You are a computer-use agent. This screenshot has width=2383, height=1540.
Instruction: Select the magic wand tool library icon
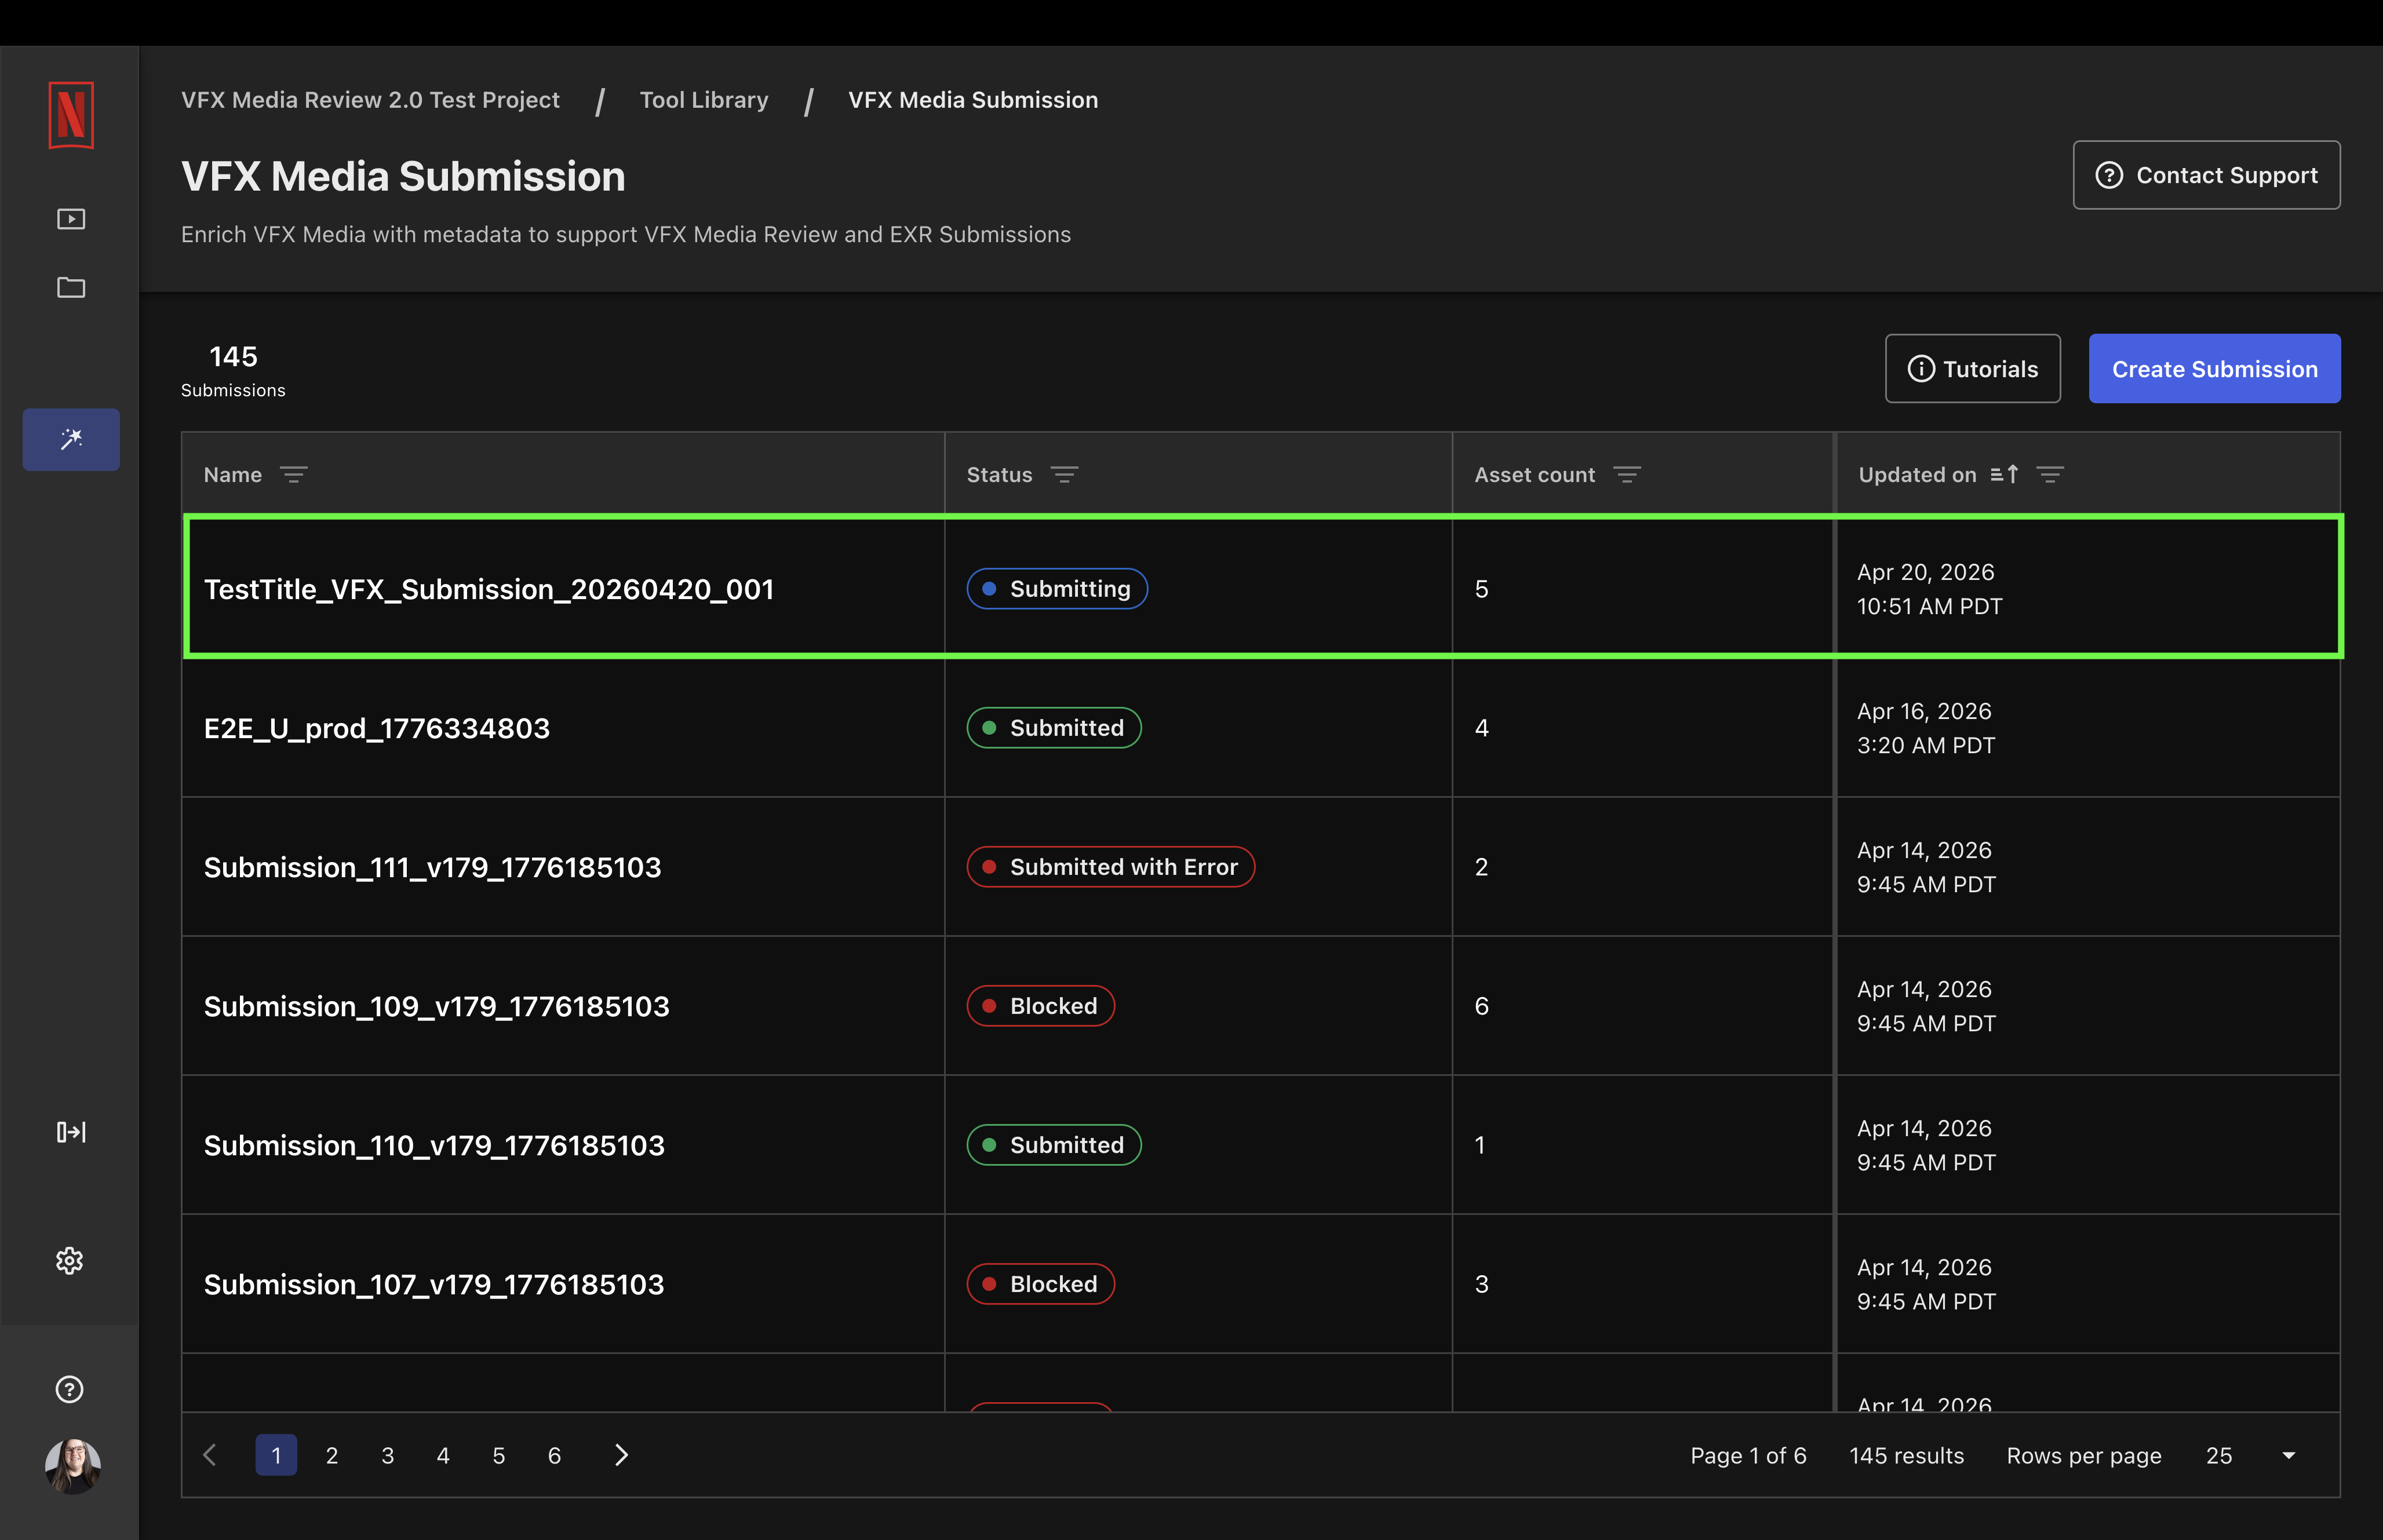point(71,439)
